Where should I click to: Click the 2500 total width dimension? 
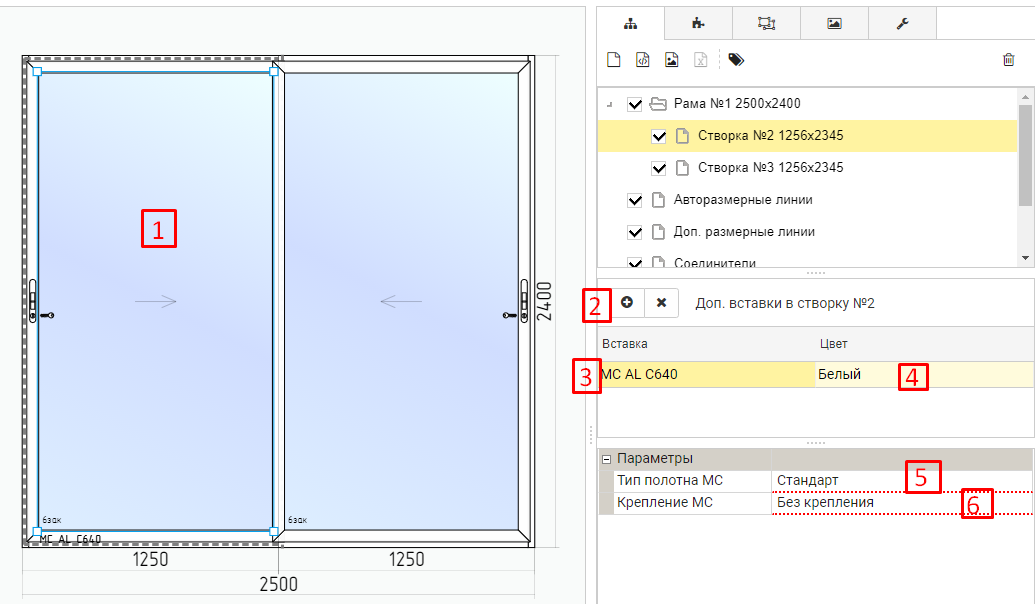click(x=279, y=584)
